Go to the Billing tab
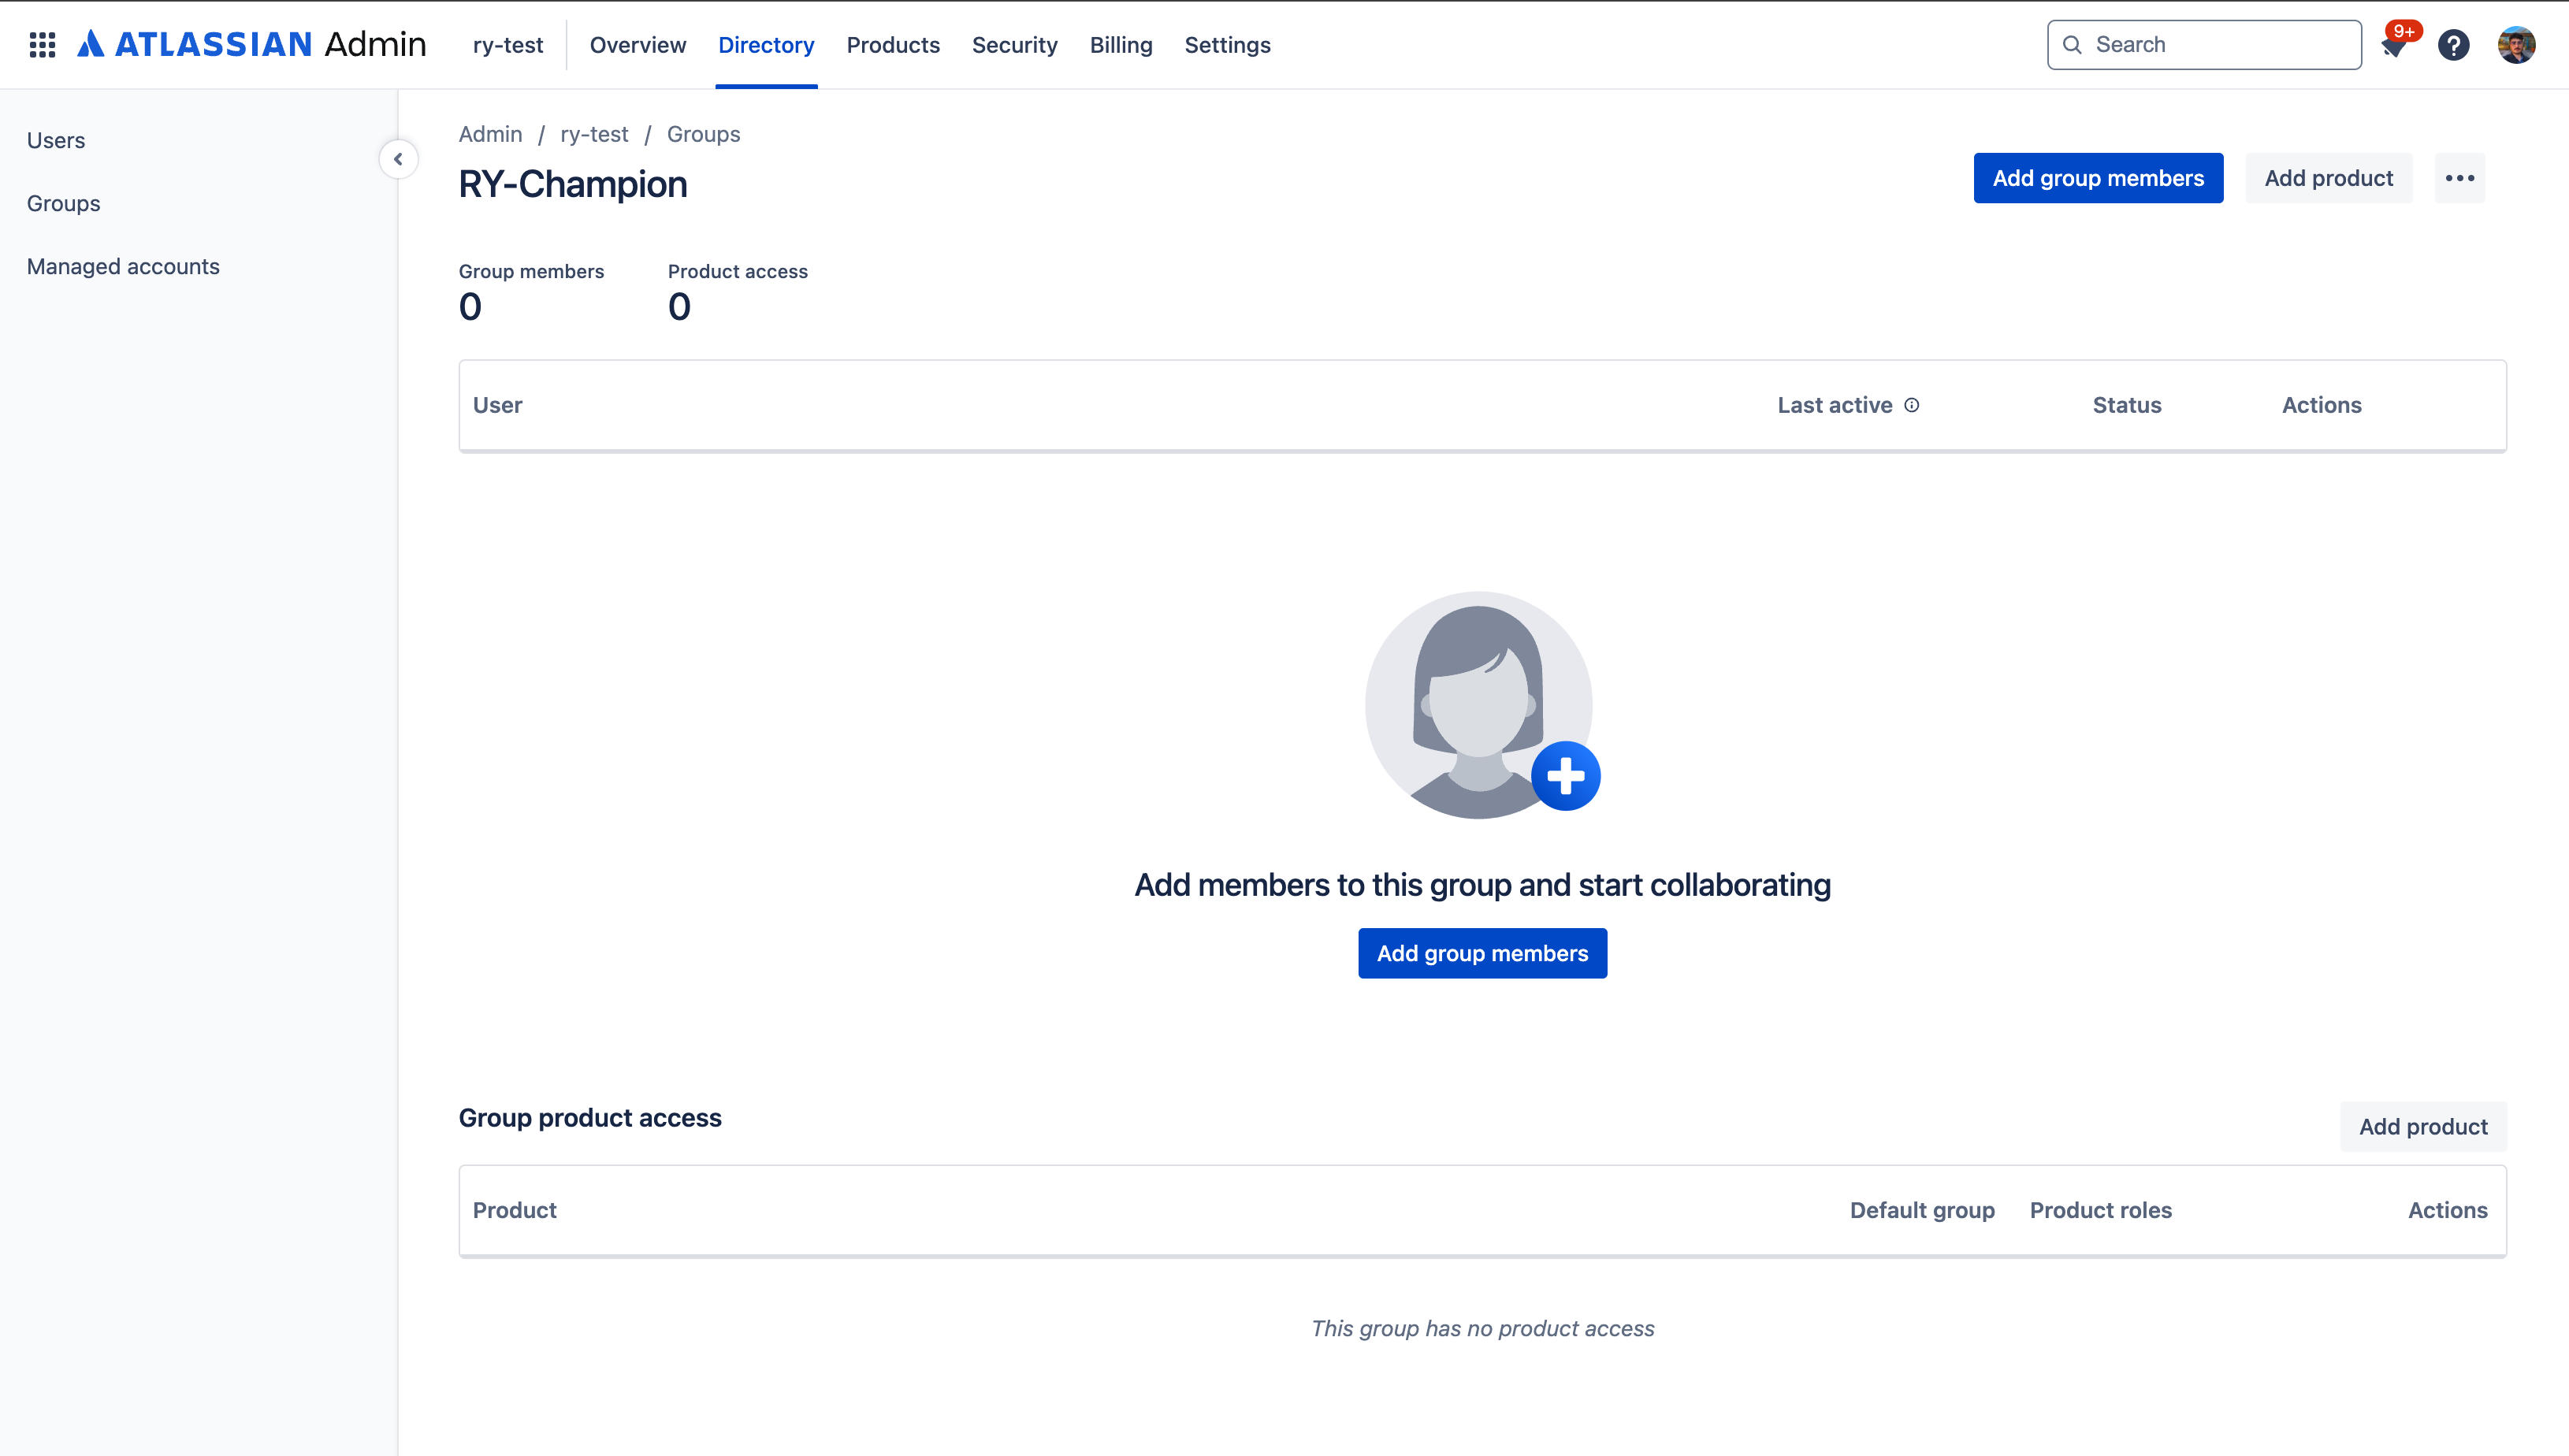 pyautogui.click(x=1120, y=45)
